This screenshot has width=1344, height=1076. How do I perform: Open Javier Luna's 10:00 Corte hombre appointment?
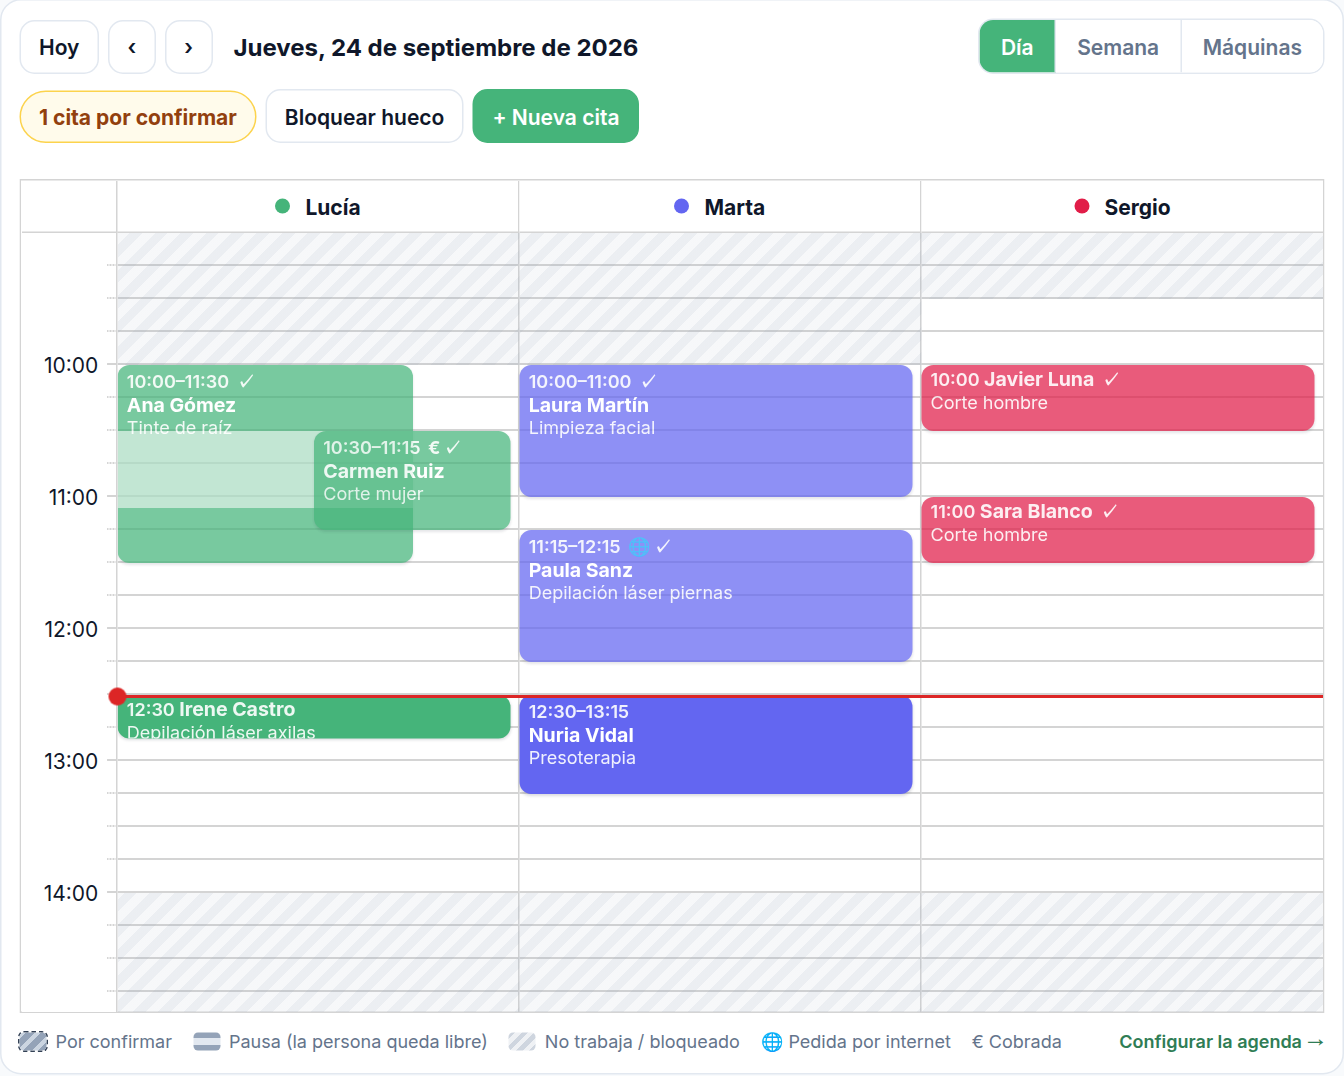pyautogui.click(x=1118, y=398)
